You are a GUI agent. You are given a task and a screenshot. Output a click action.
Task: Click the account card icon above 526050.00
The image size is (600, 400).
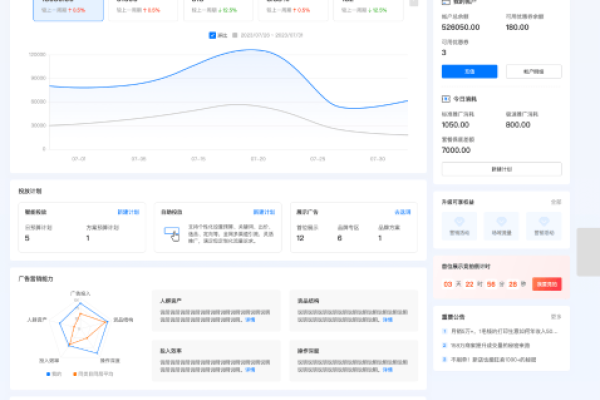(x=446, y=2)
